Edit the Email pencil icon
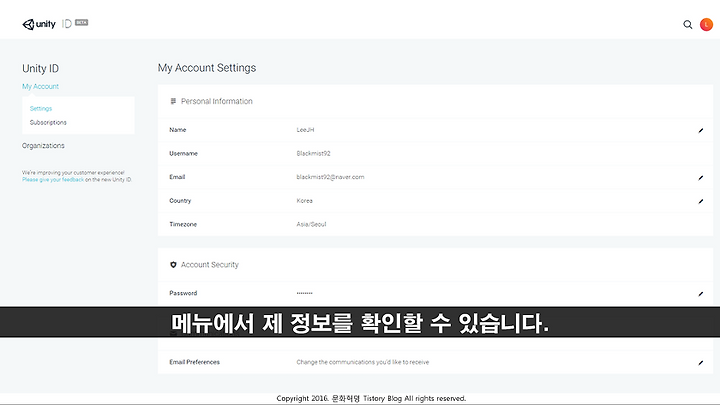720x405 pixels. [x=701, y=178]
